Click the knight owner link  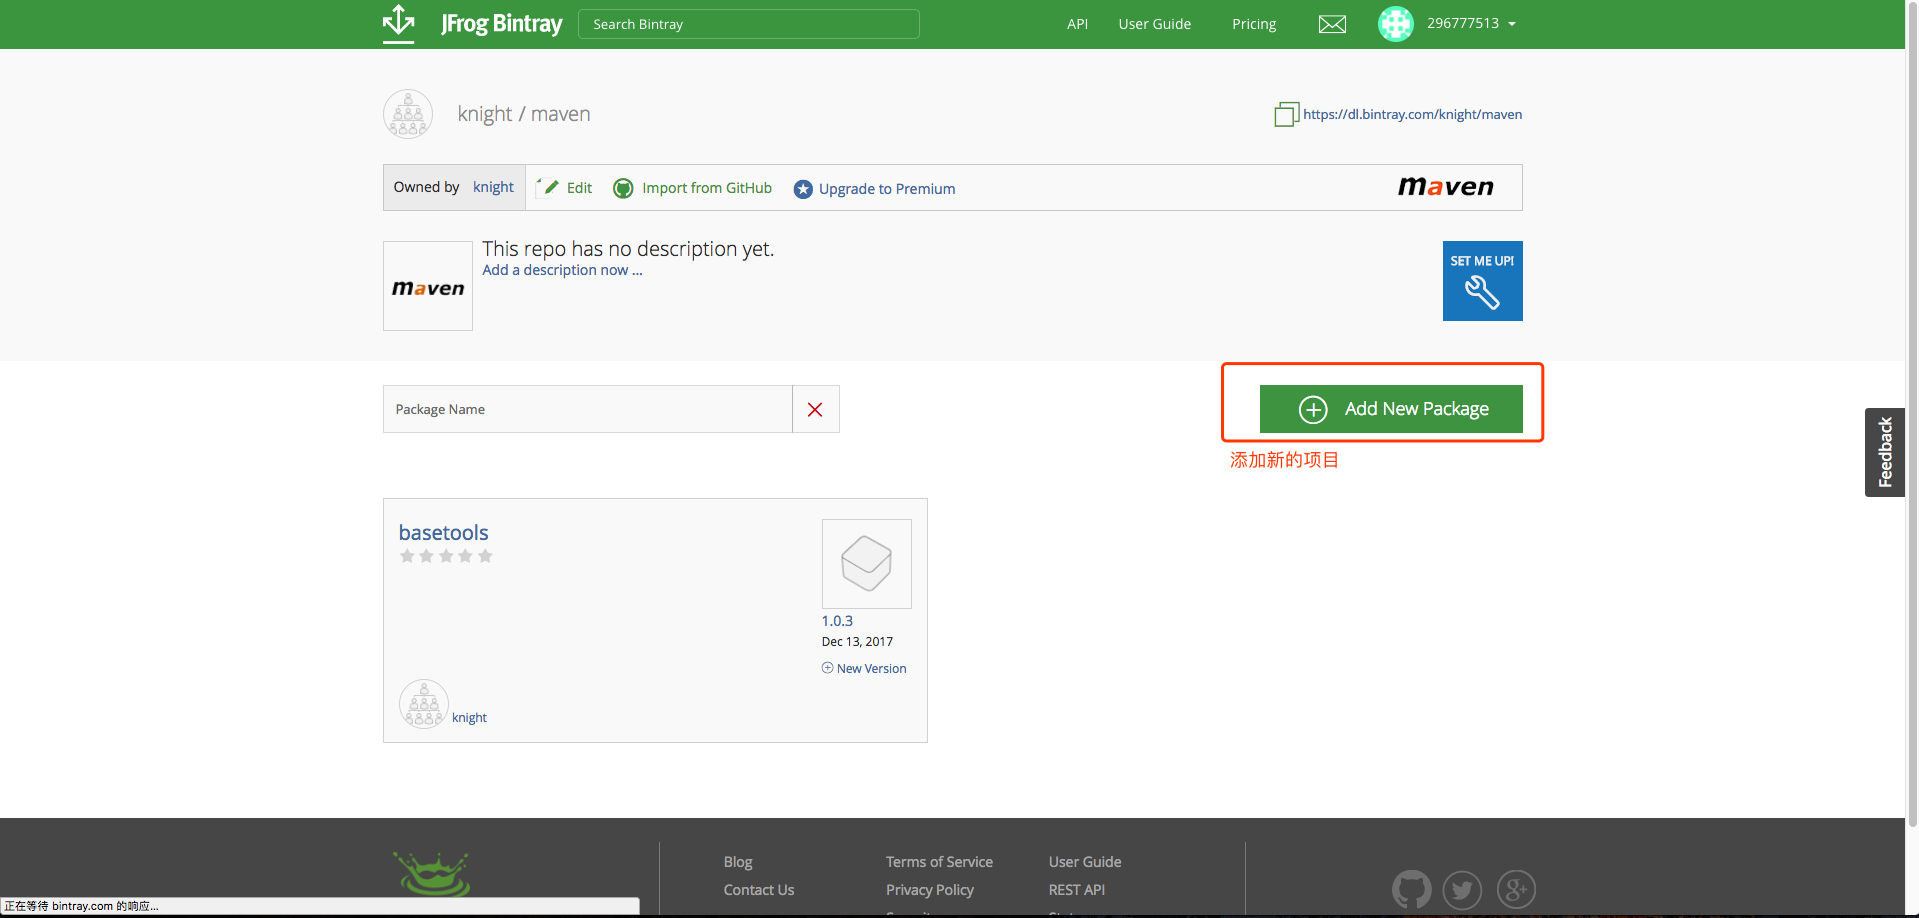click(493, 187)
